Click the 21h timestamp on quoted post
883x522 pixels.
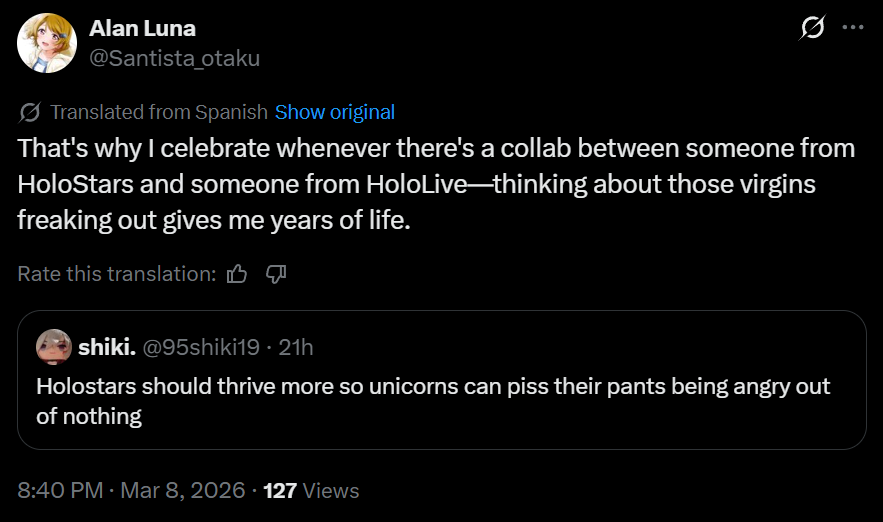tap(296, 347)
